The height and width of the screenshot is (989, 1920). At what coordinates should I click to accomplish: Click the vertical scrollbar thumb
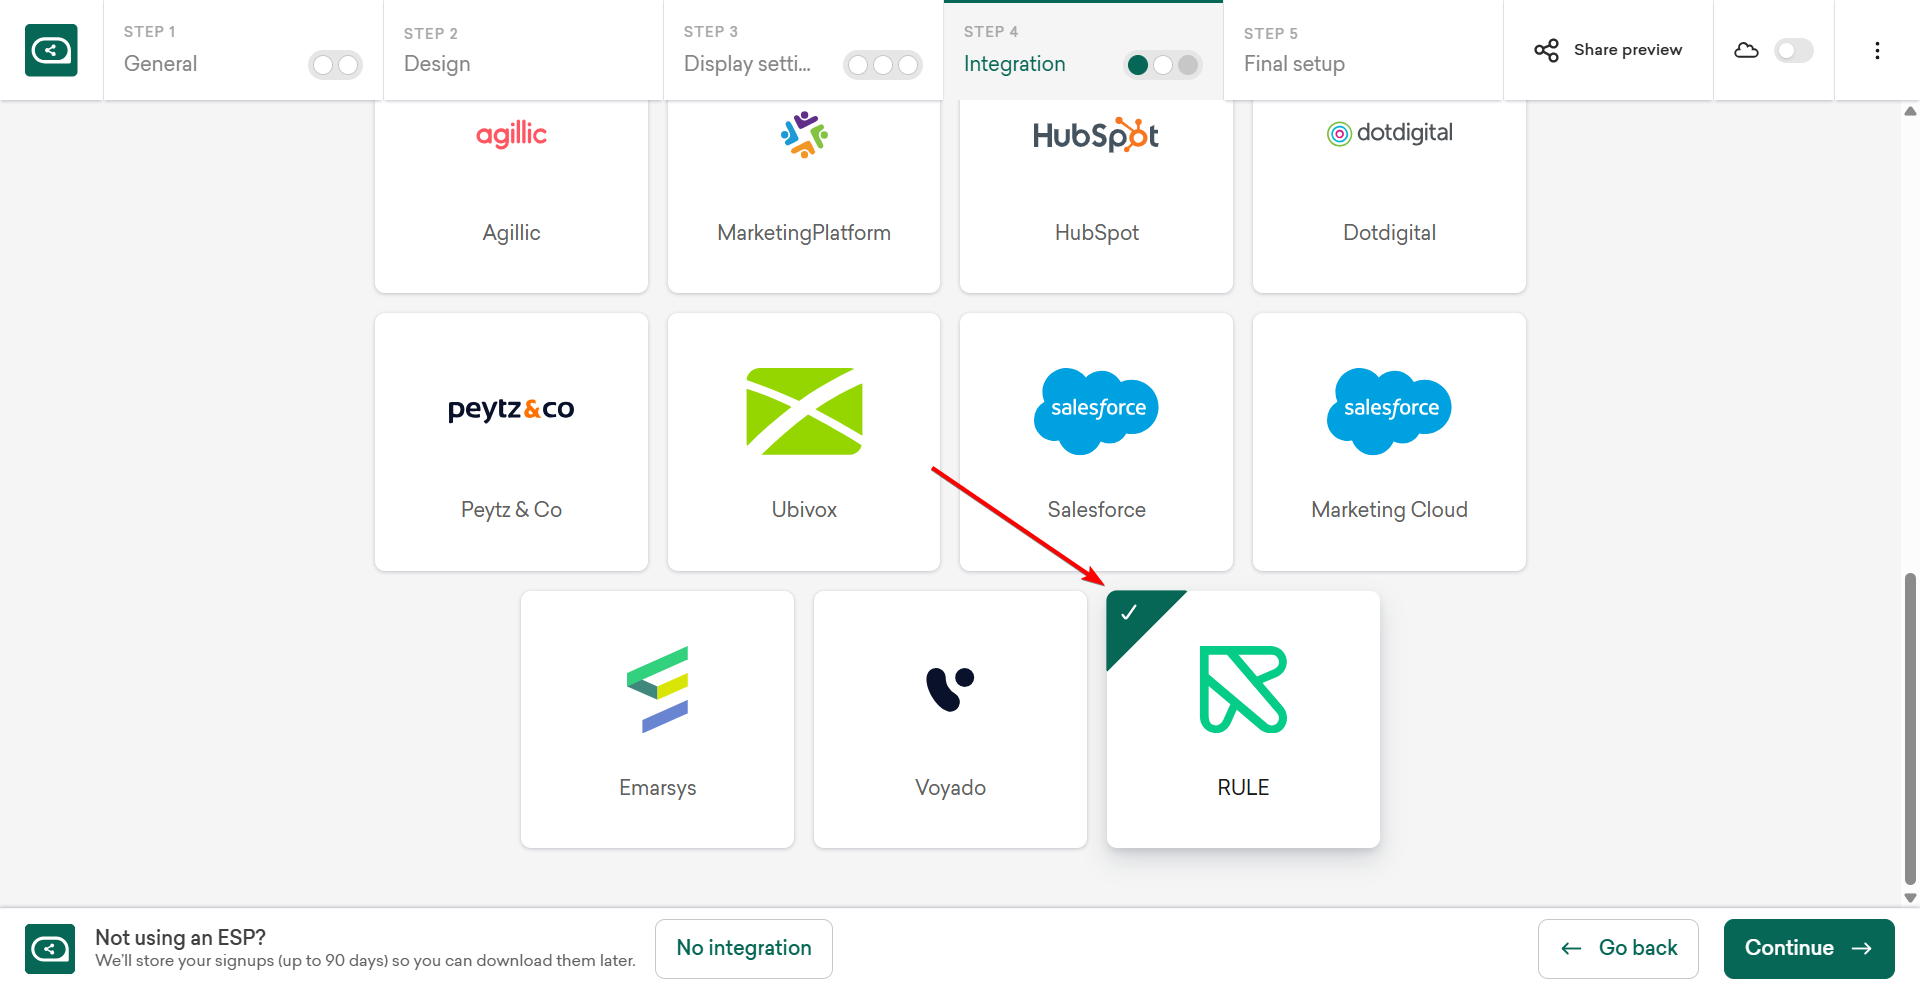[x=1910, y=728]
